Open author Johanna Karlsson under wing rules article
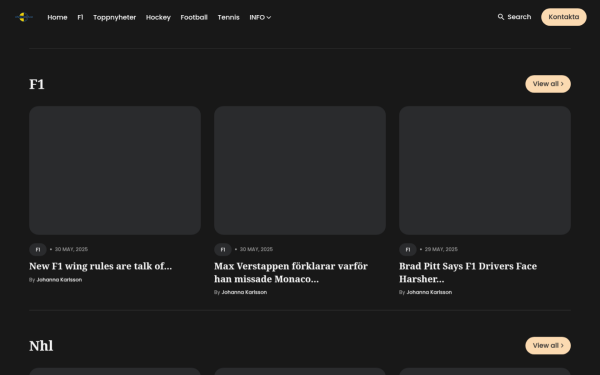Viewport: 600px width, 375px height. tap(59, 280)
